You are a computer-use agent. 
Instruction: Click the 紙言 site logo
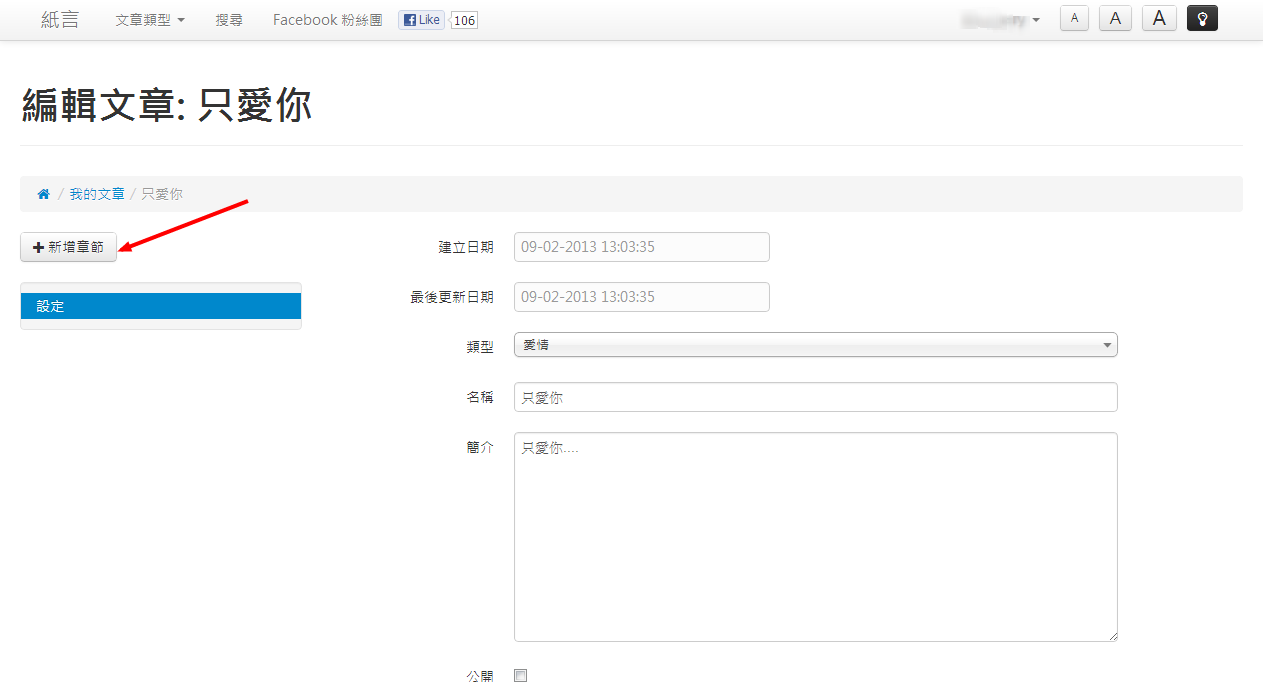point(60,20)
